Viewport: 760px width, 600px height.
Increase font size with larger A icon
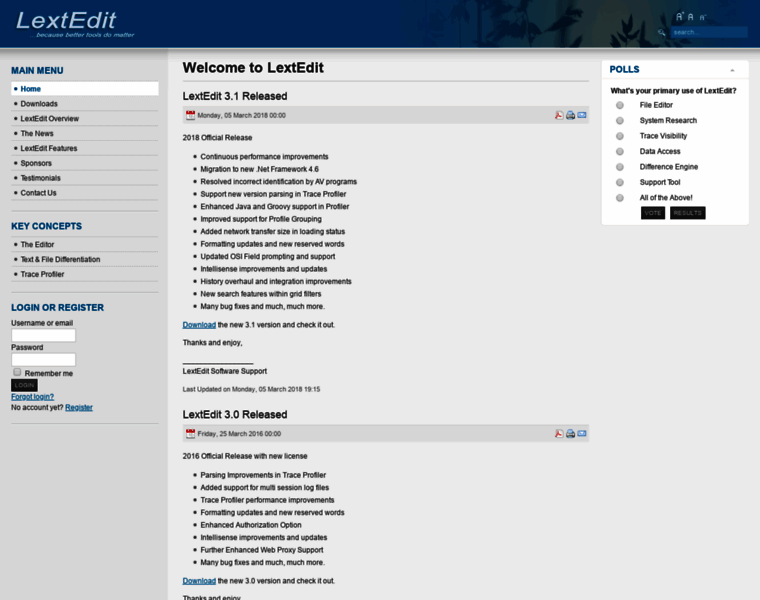coord(680,16)
